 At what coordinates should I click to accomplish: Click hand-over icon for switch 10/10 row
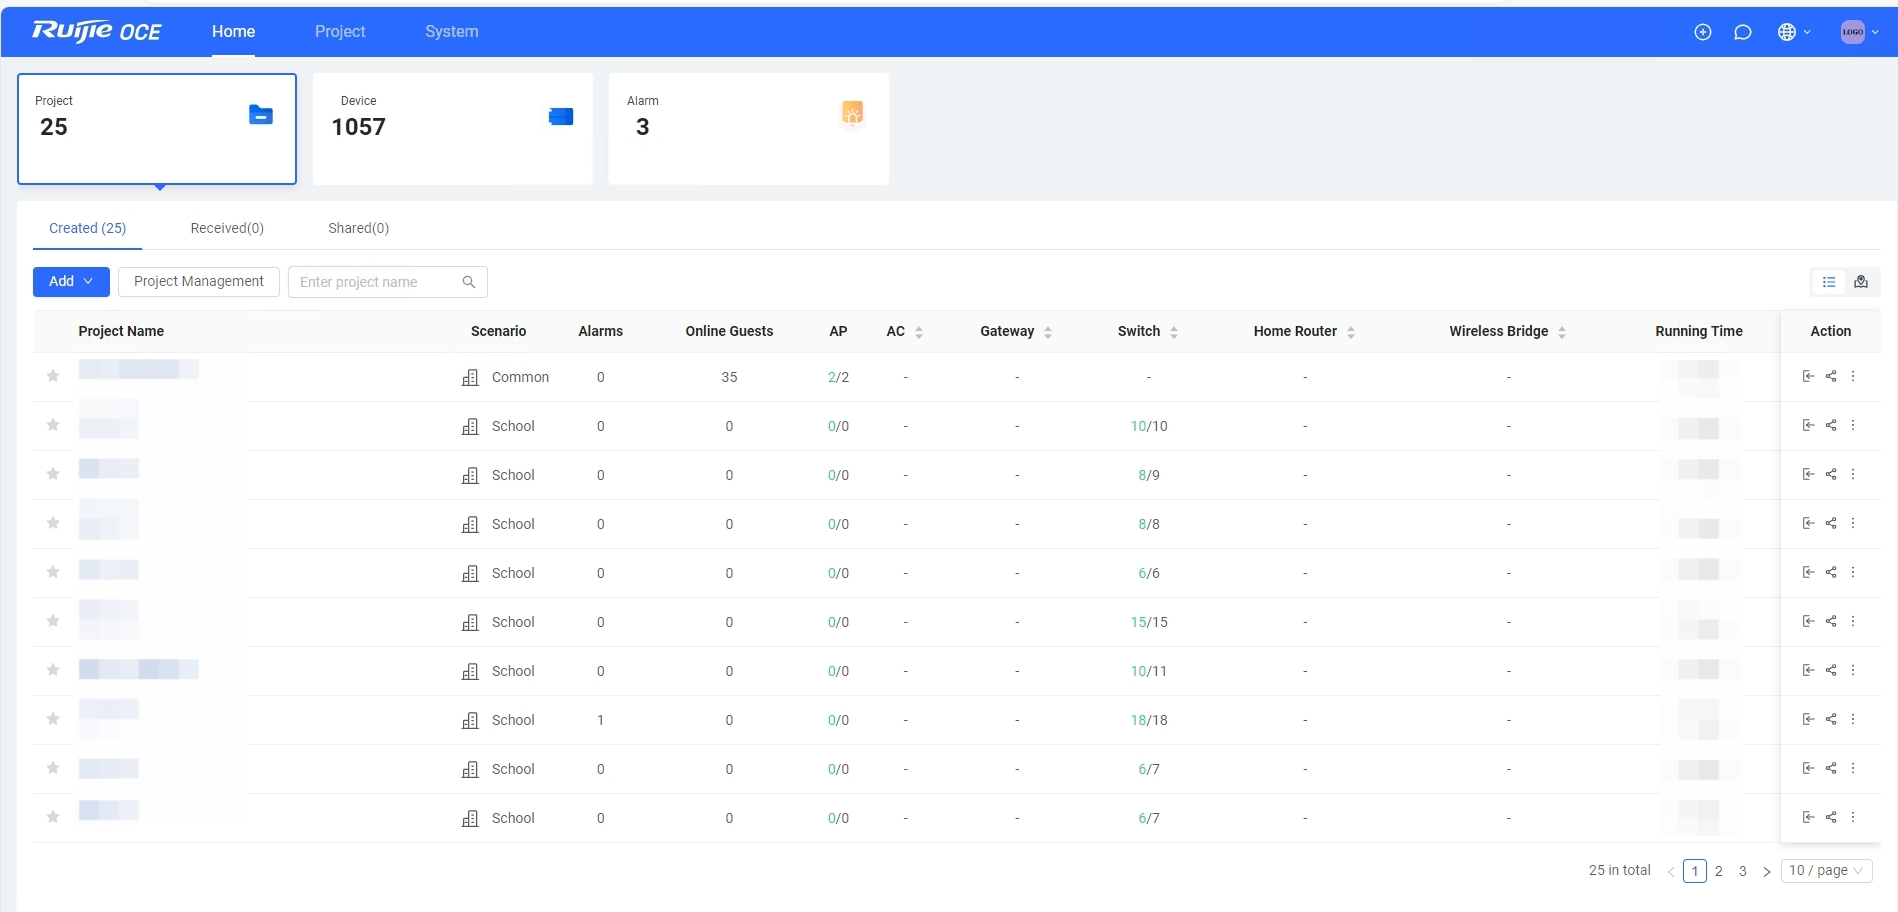coord(1808,425)
